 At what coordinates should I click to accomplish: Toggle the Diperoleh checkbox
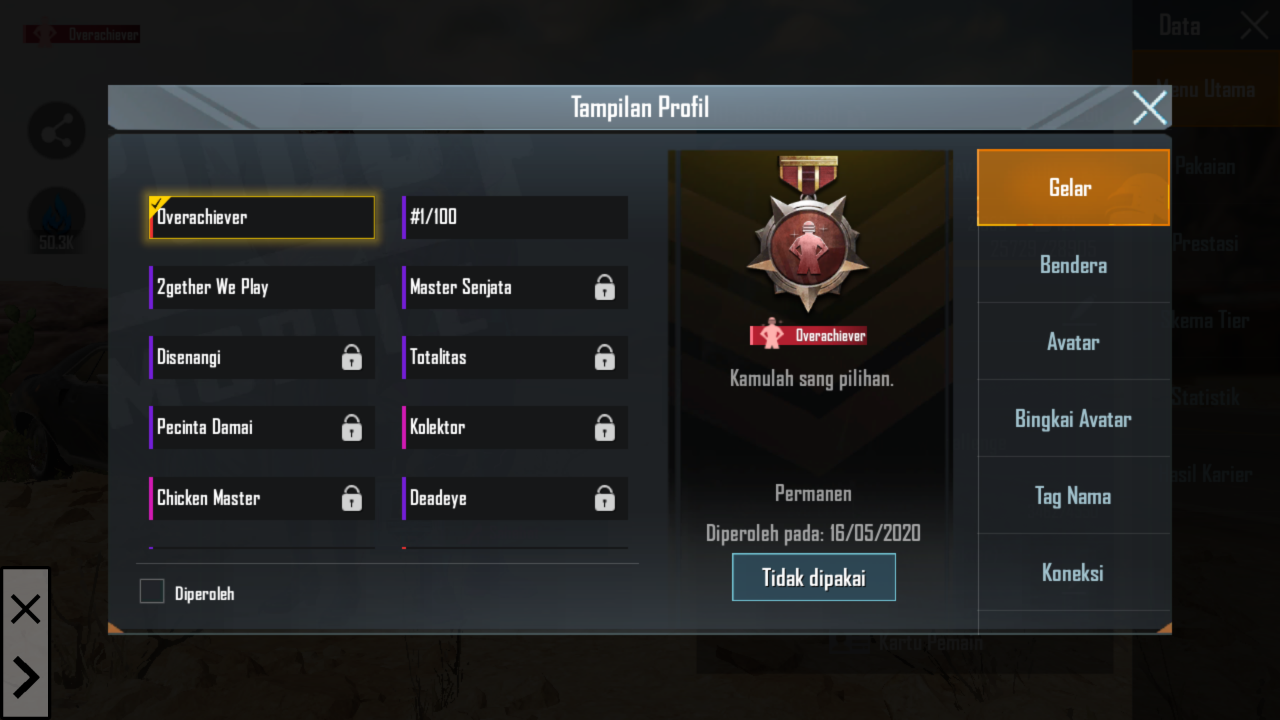pyautogui.click(x=152, y=592)
